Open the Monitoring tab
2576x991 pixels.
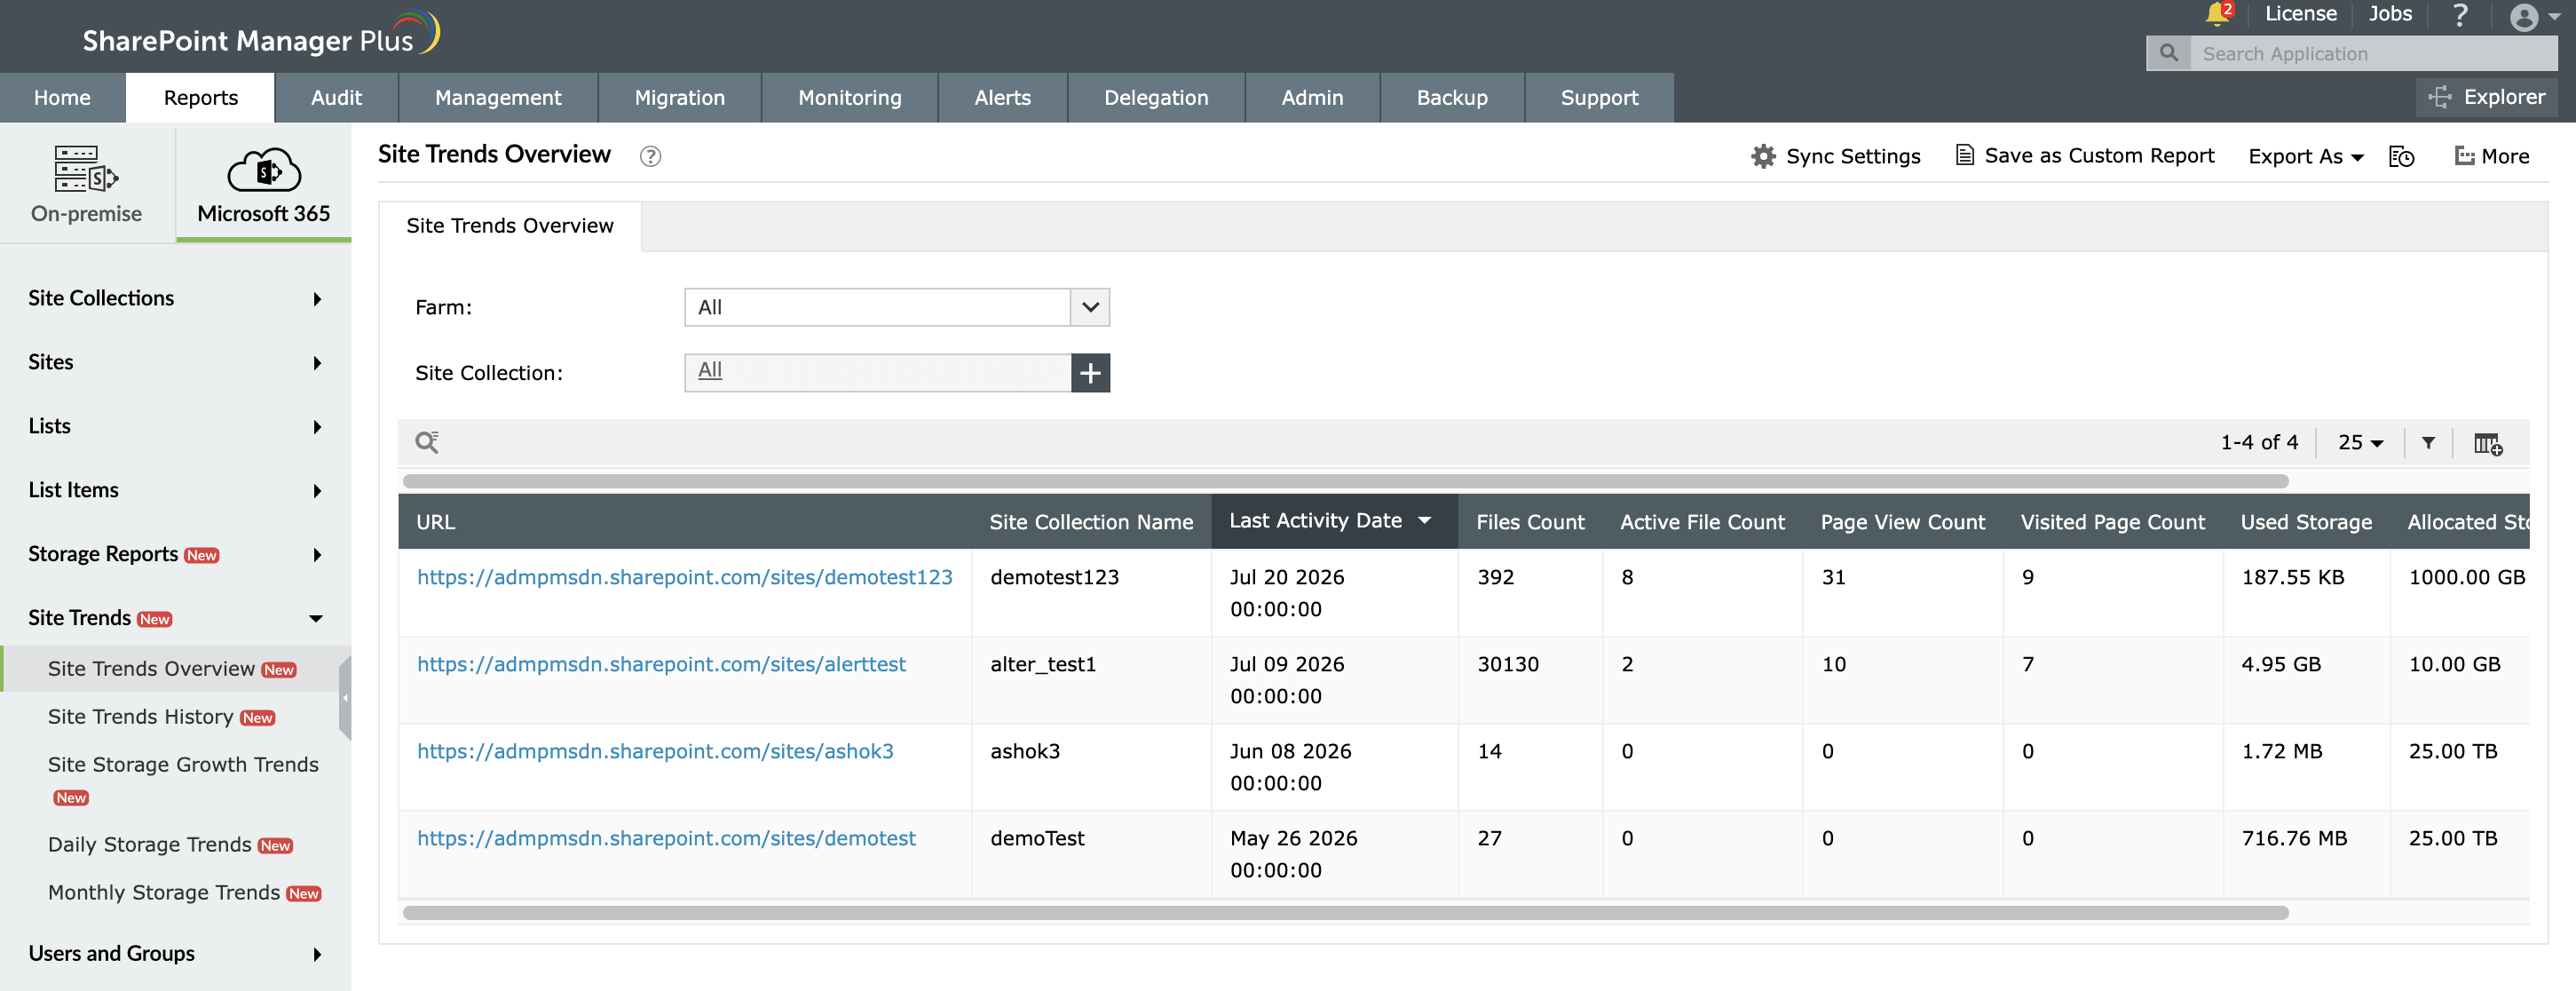(x=850, y=98)
